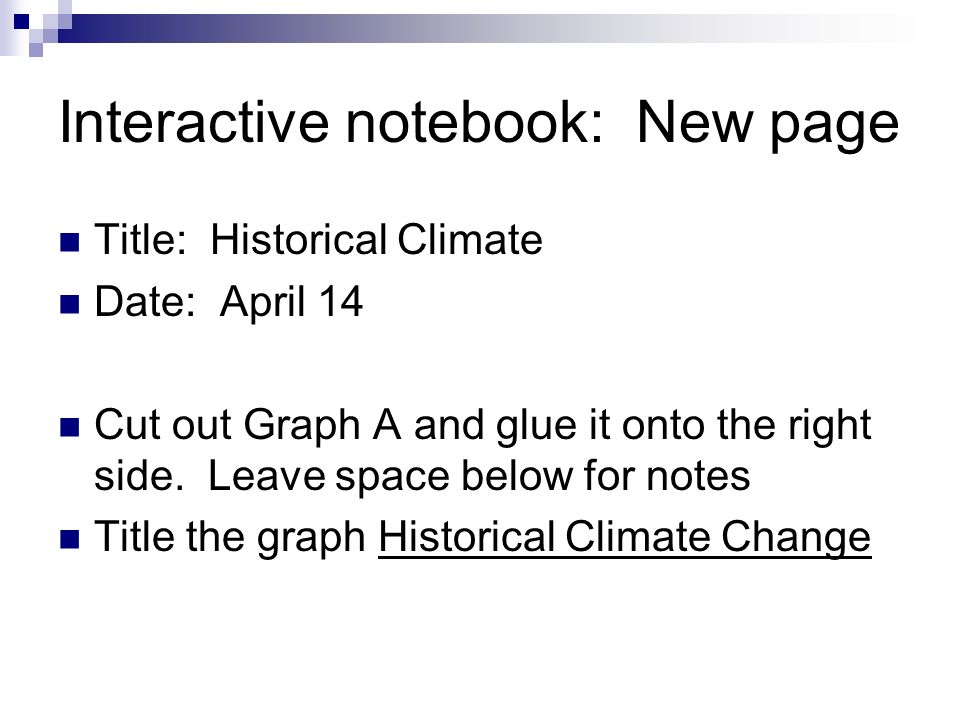
Task: Click the words 'Historical Climate' in first bullet
Action: pyautogui.click(x=377, y=239)
